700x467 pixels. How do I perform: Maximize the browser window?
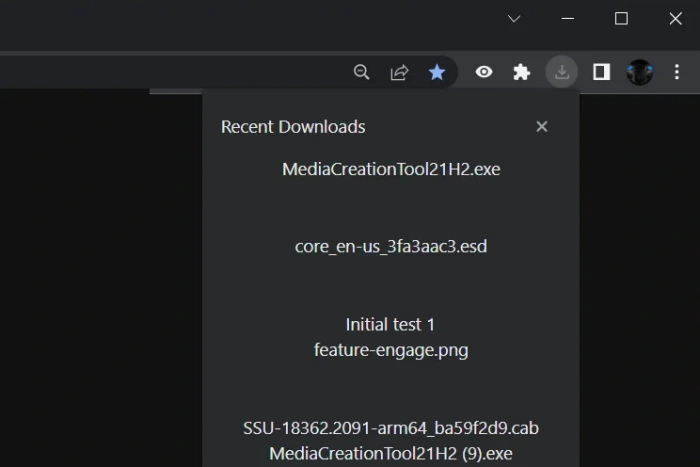[x=621, y=19]
